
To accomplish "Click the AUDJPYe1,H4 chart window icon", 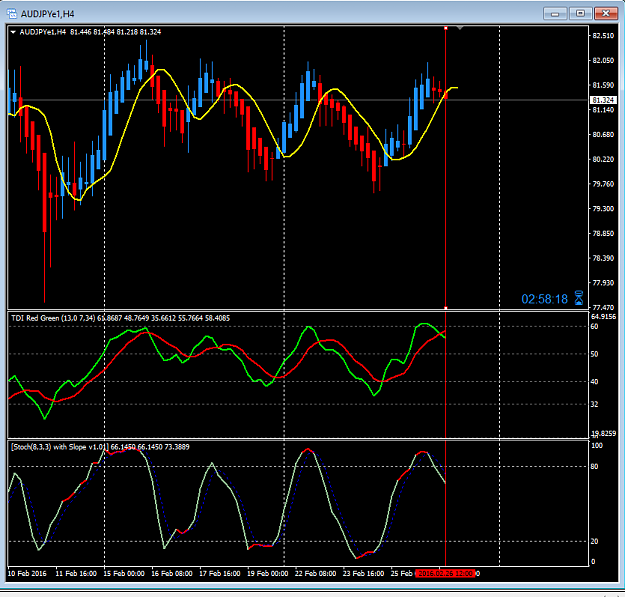I will pos(12,14).
